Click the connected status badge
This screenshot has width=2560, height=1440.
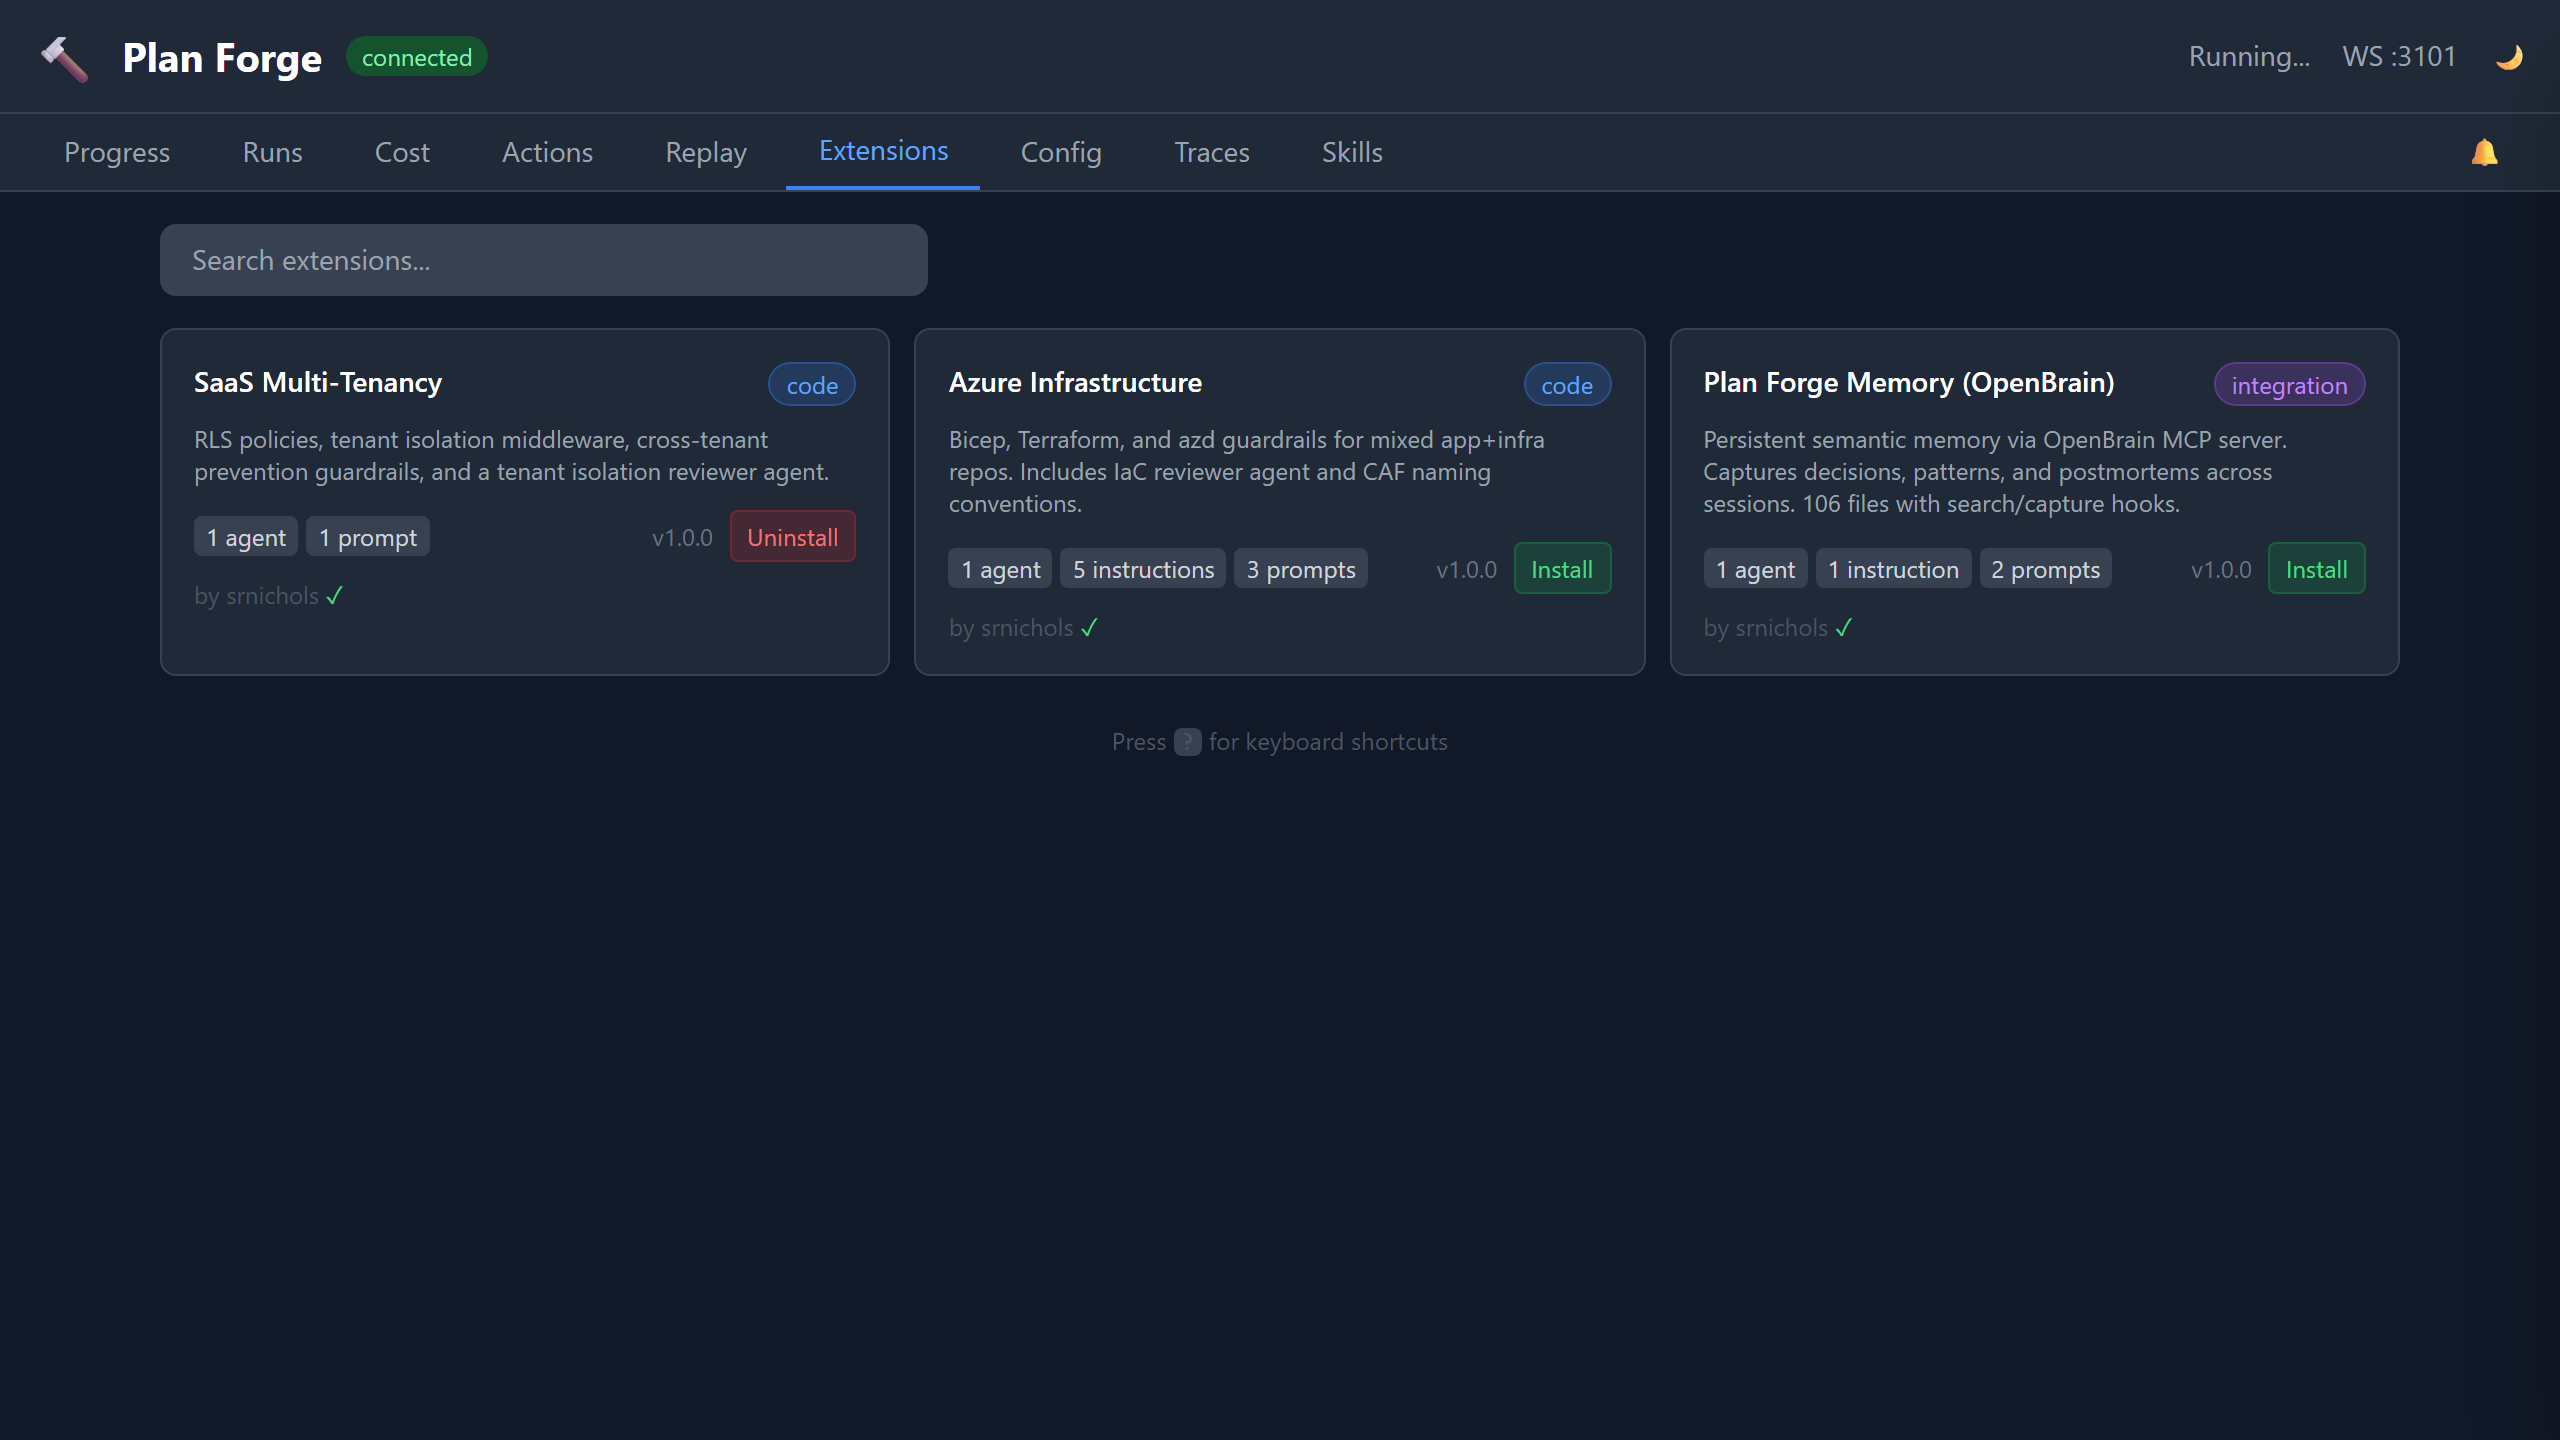(416, 56)
